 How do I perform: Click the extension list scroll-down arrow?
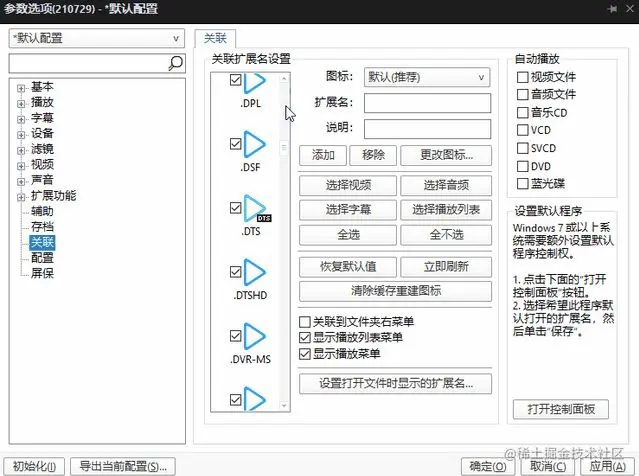click(x=284, y=405)
